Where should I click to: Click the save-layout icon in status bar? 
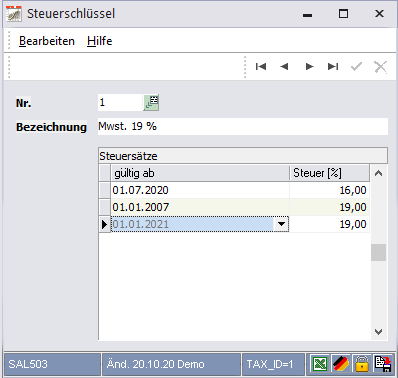383,364
